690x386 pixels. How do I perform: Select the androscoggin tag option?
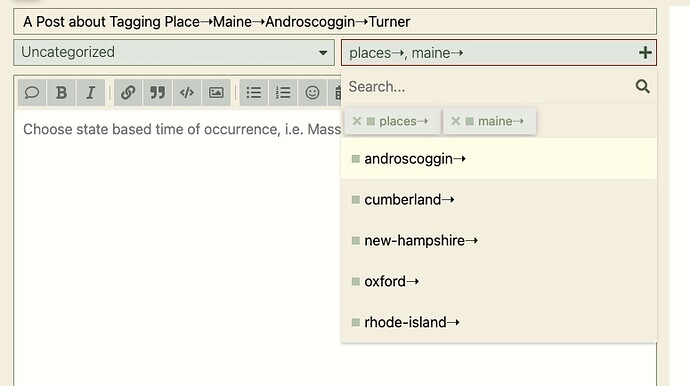coord(499,158)
